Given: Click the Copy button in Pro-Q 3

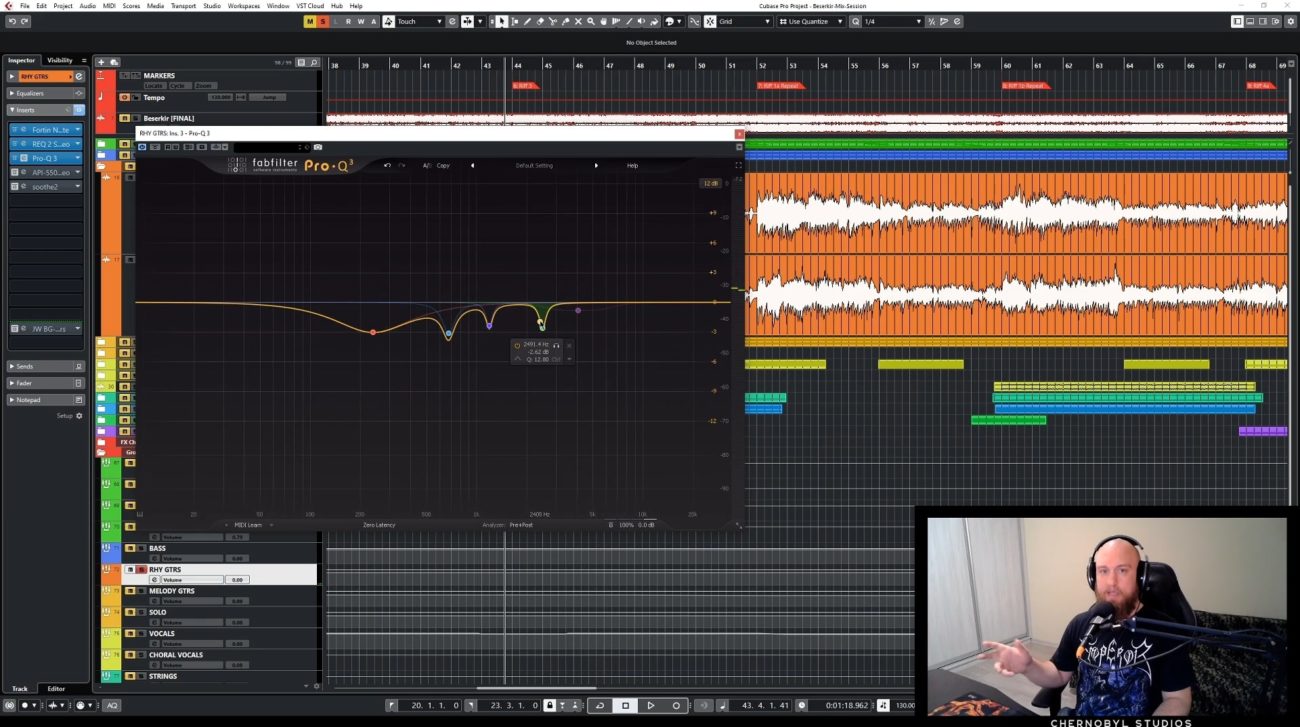Looking at the screenshot, I should [x=443, y=165].
